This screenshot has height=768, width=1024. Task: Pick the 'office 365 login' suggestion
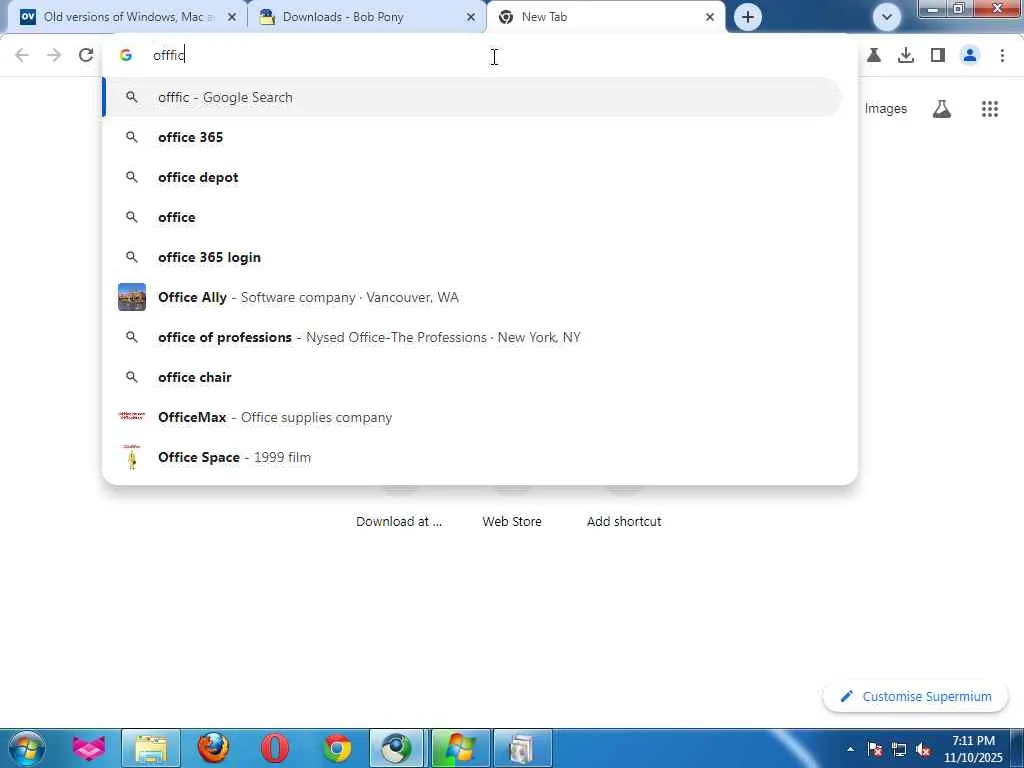point(473,257)
